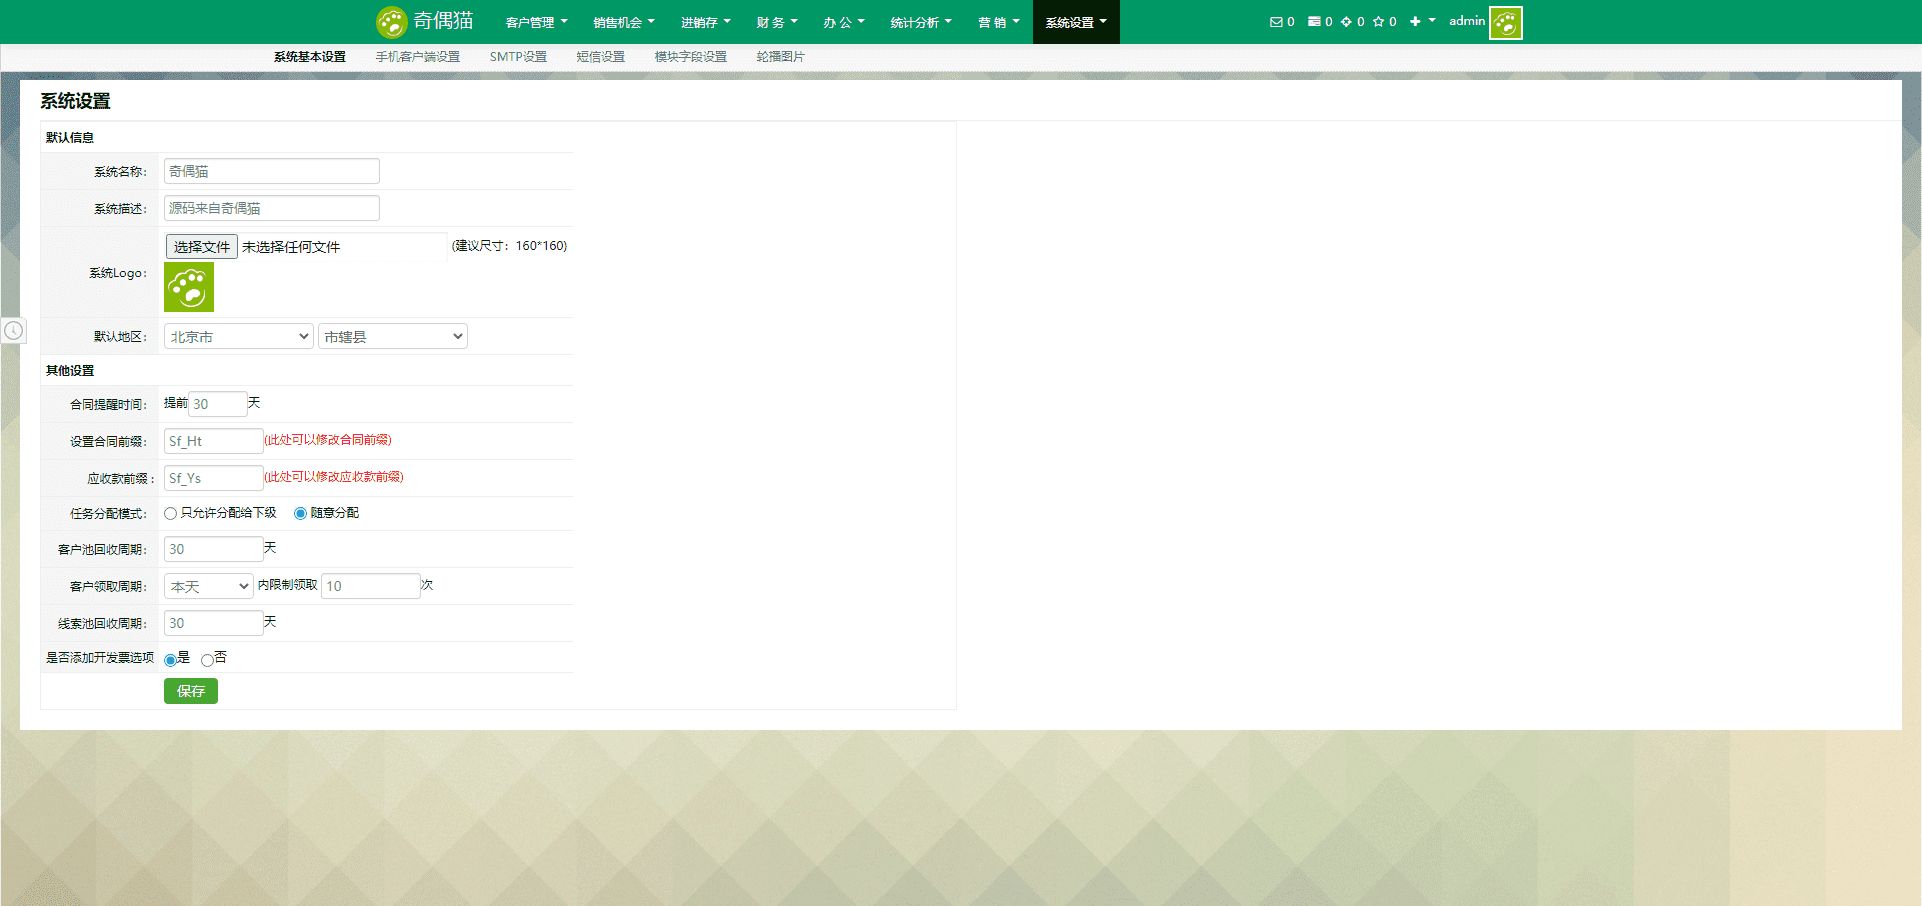This screenshot has width=1922, height=906.
Task: Click the 其他设置 section title
Action: [x=70, y=371]
